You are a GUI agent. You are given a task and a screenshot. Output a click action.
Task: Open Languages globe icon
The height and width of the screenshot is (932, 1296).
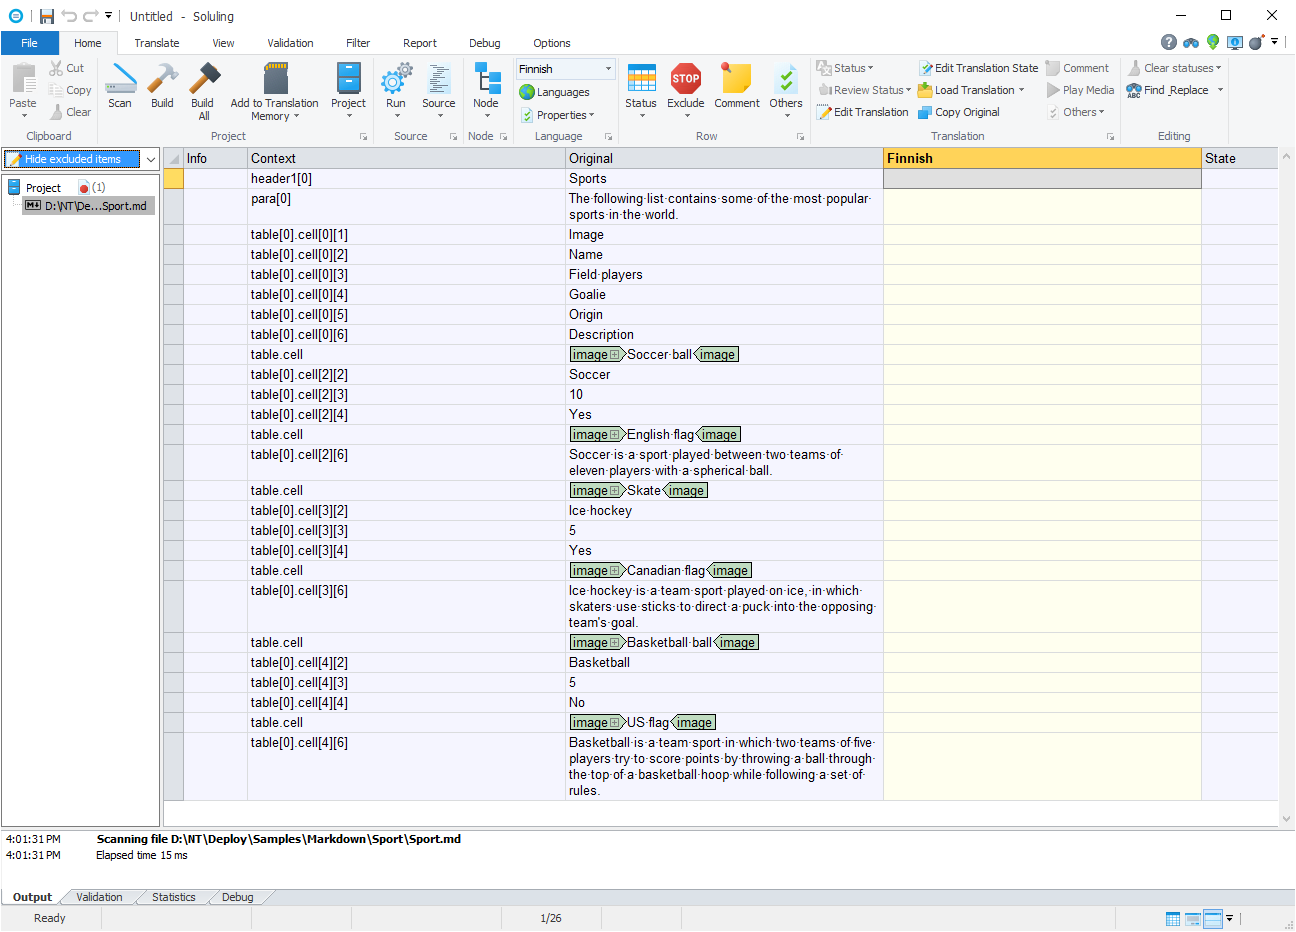tap(527, 92)
